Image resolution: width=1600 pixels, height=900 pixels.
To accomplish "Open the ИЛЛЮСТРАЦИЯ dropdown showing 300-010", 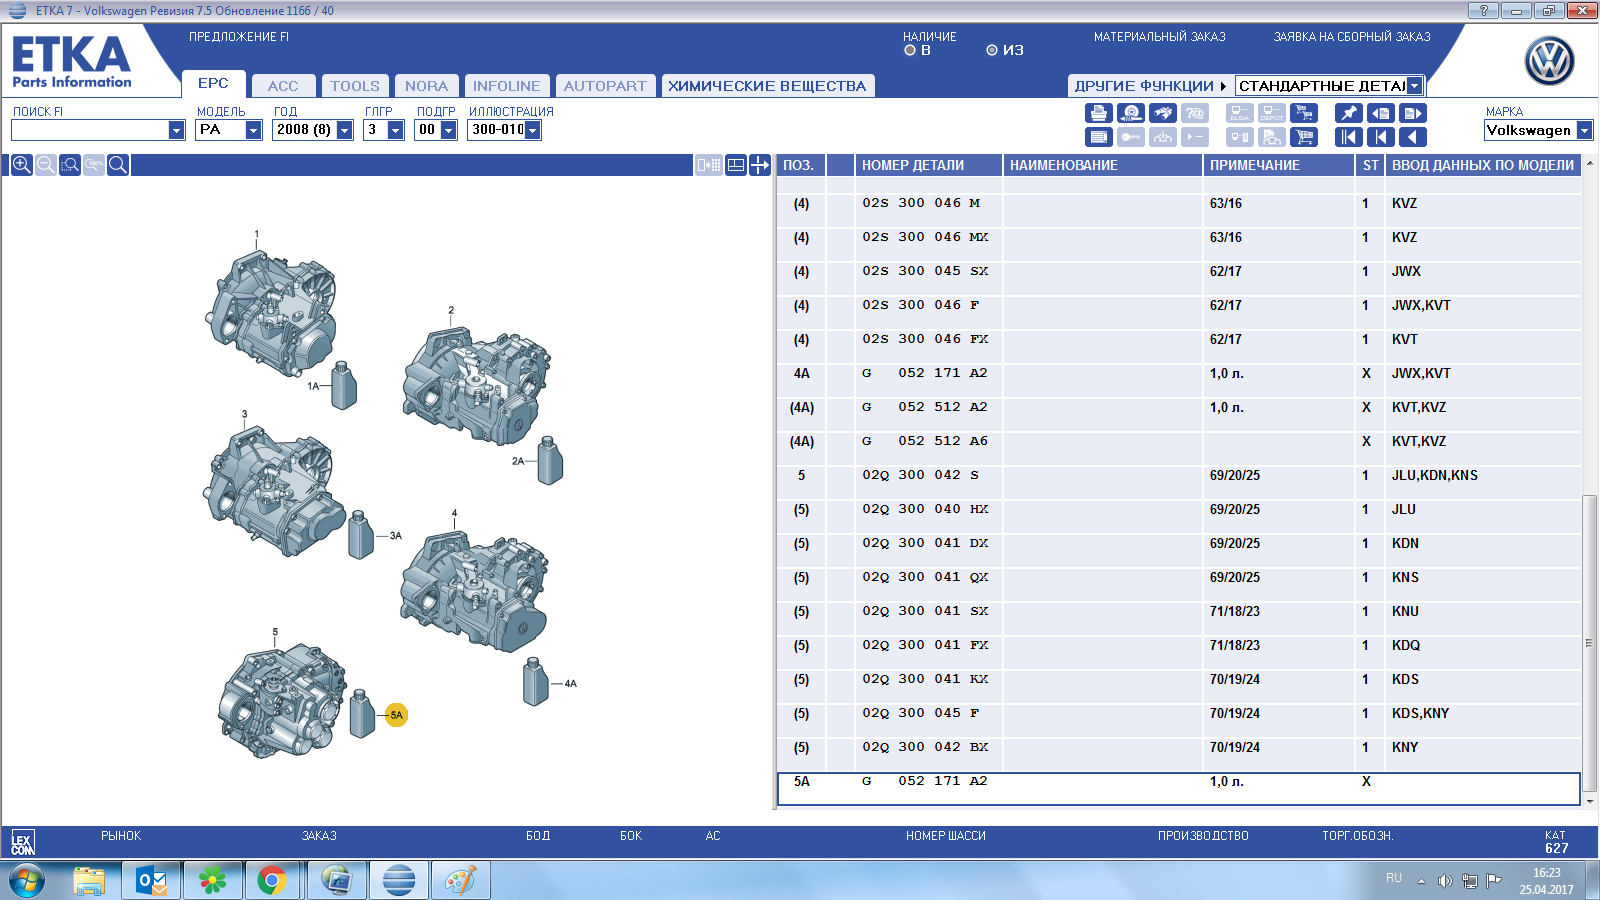I will pos(533,130).
